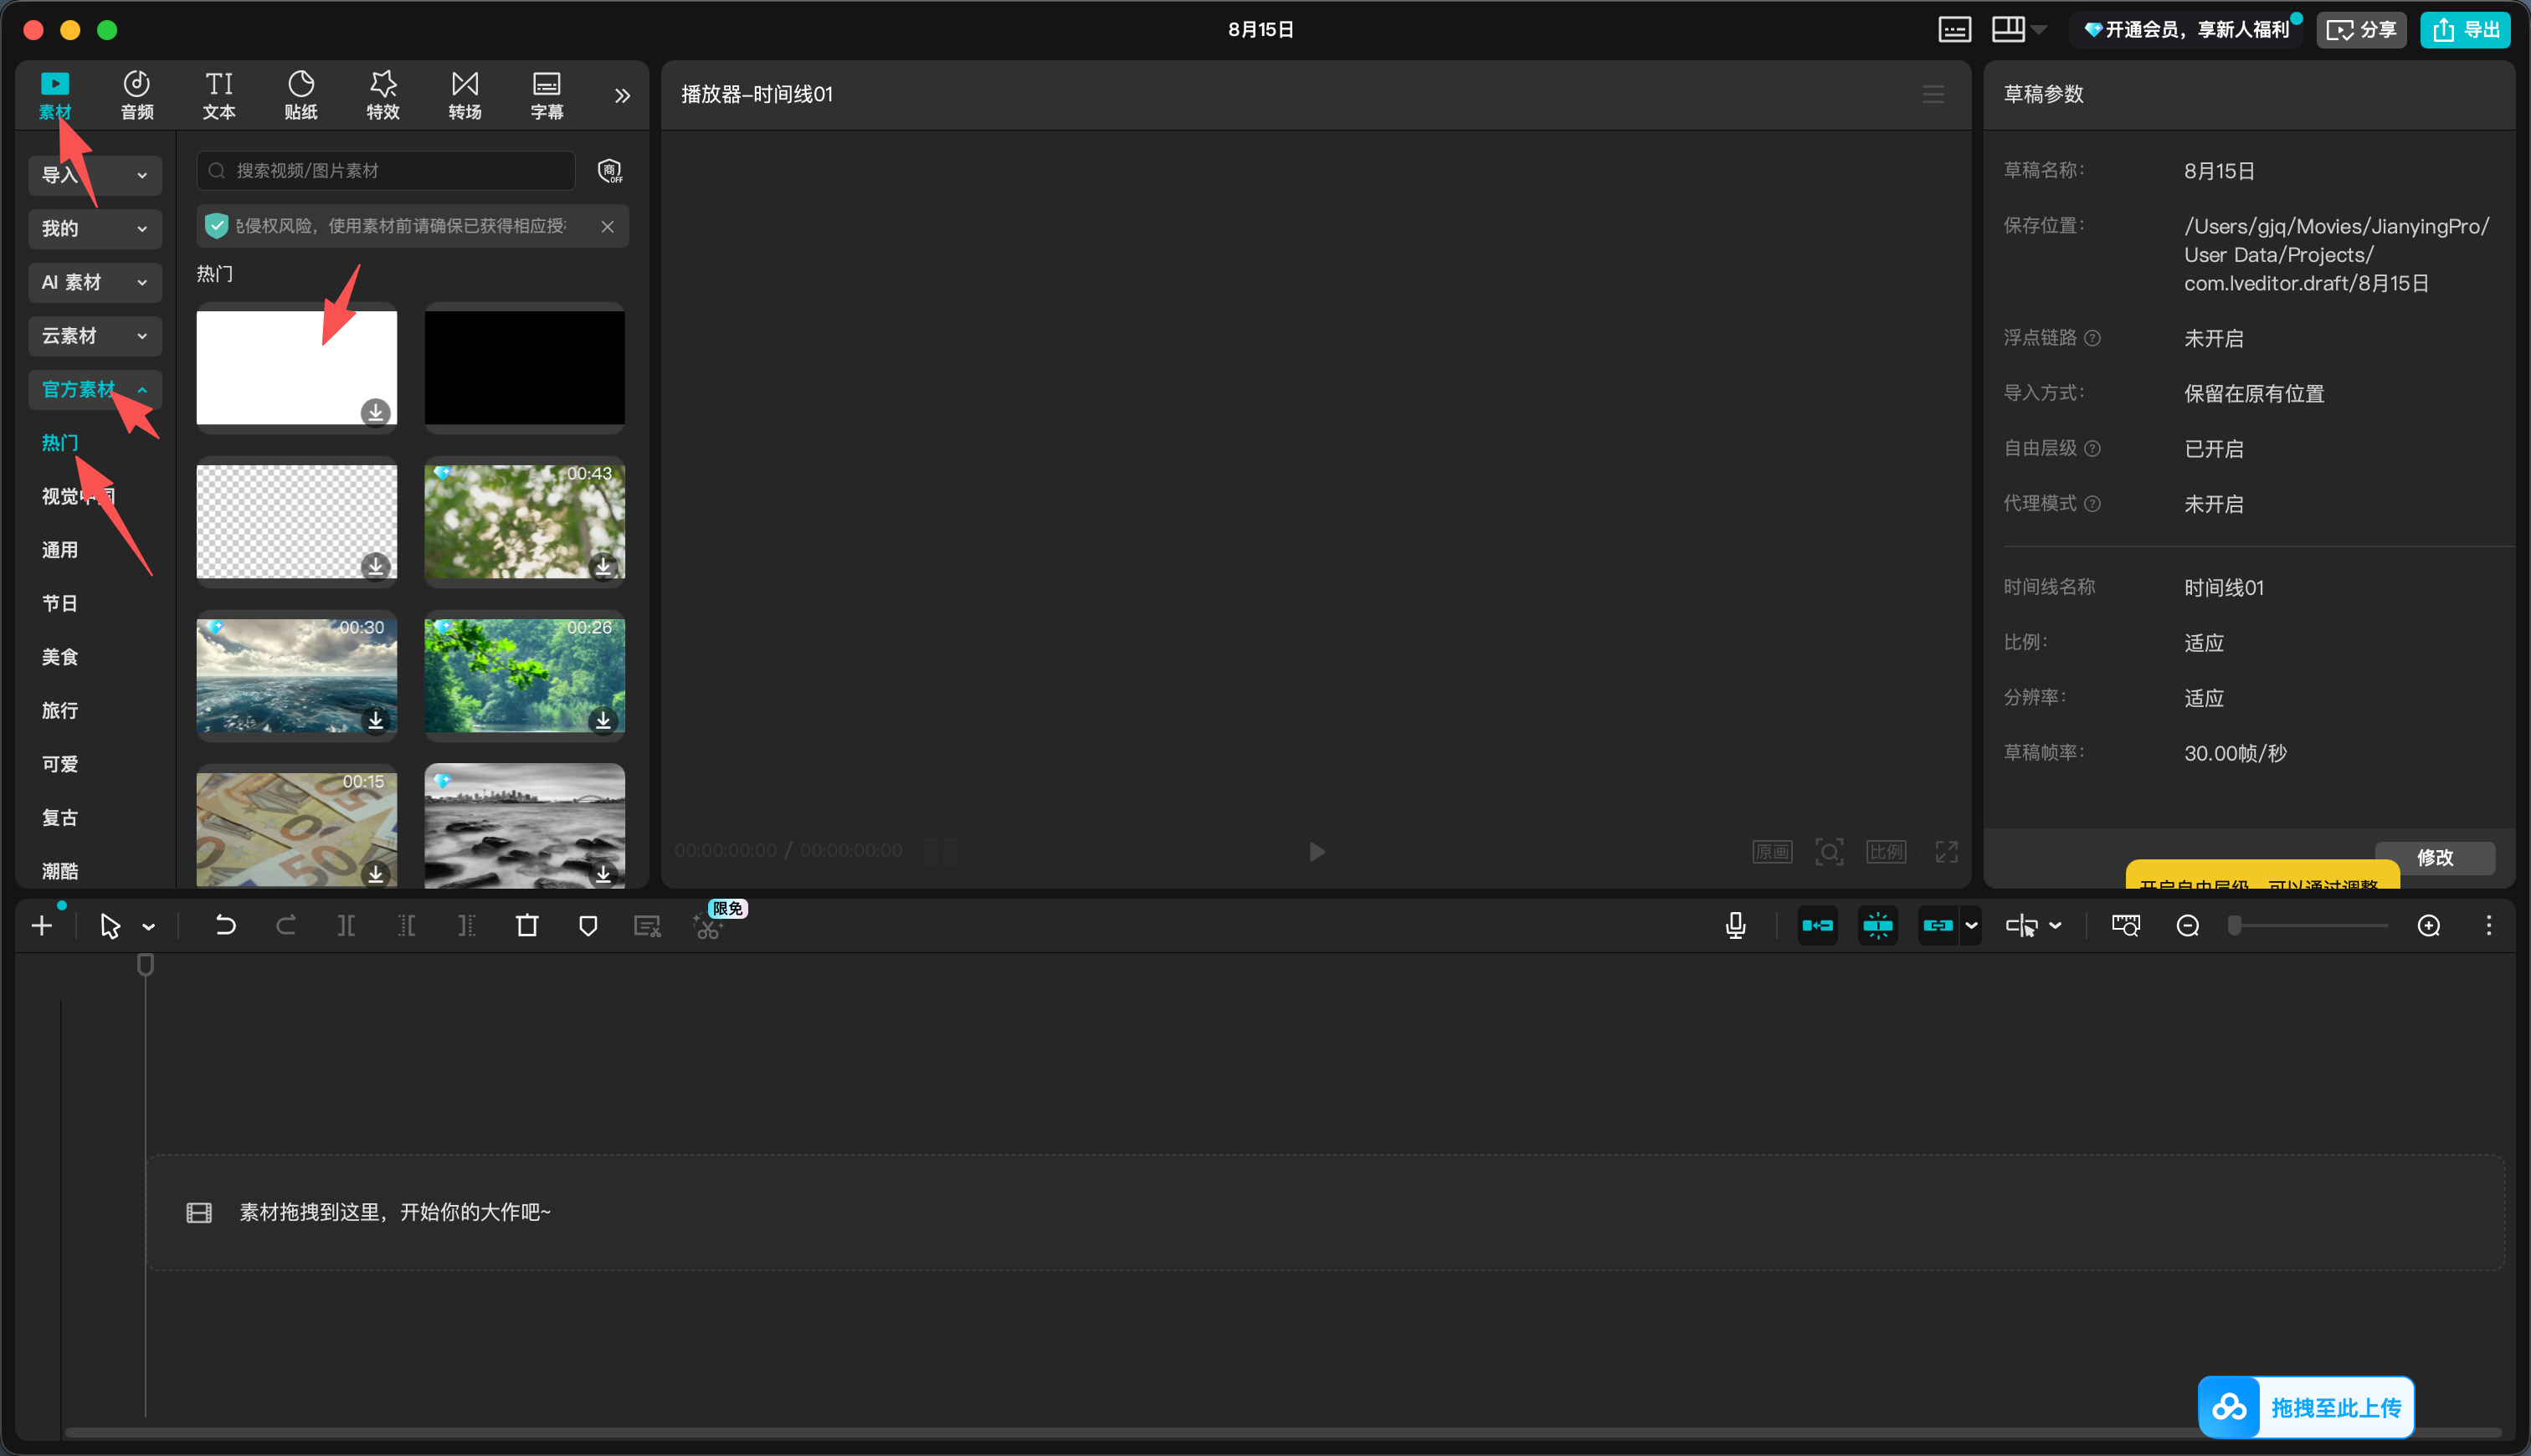Zoom in the timeline

pyautogui.click(x=2429, y=926)
